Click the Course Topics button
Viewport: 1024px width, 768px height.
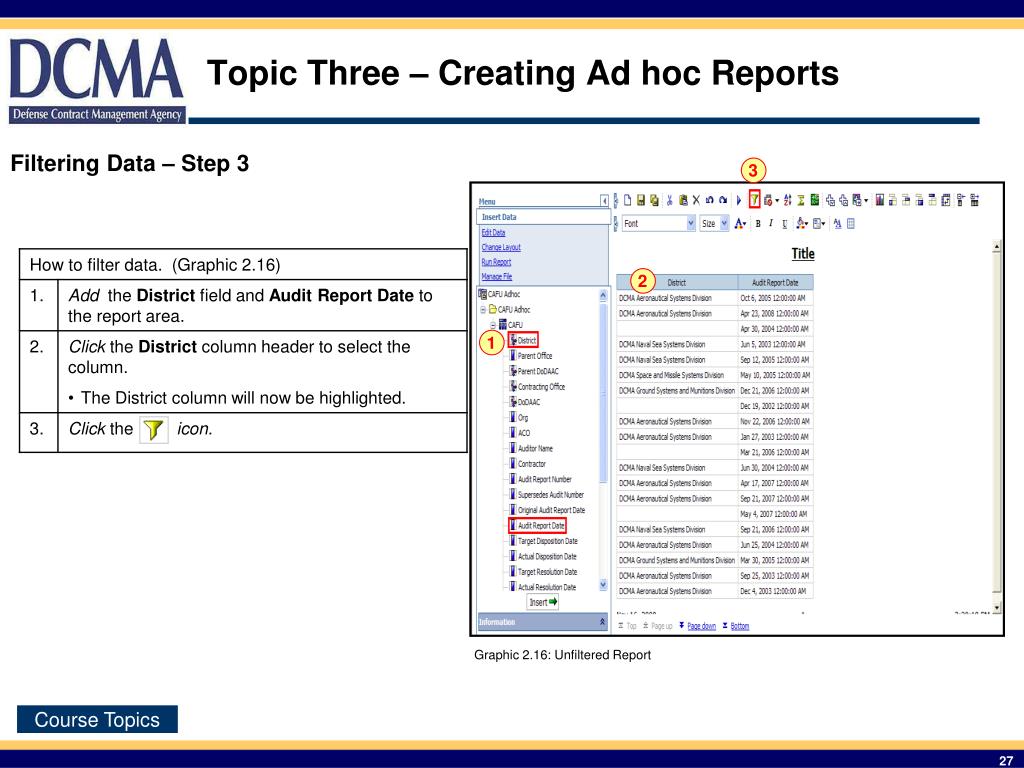[97, 719]
